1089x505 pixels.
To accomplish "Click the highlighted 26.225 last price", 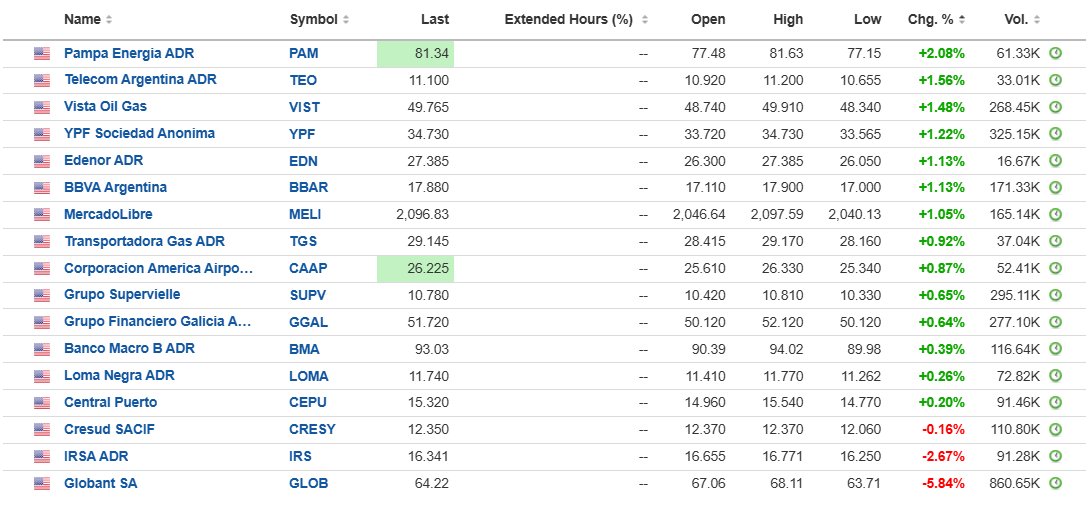I will point(415,268).
